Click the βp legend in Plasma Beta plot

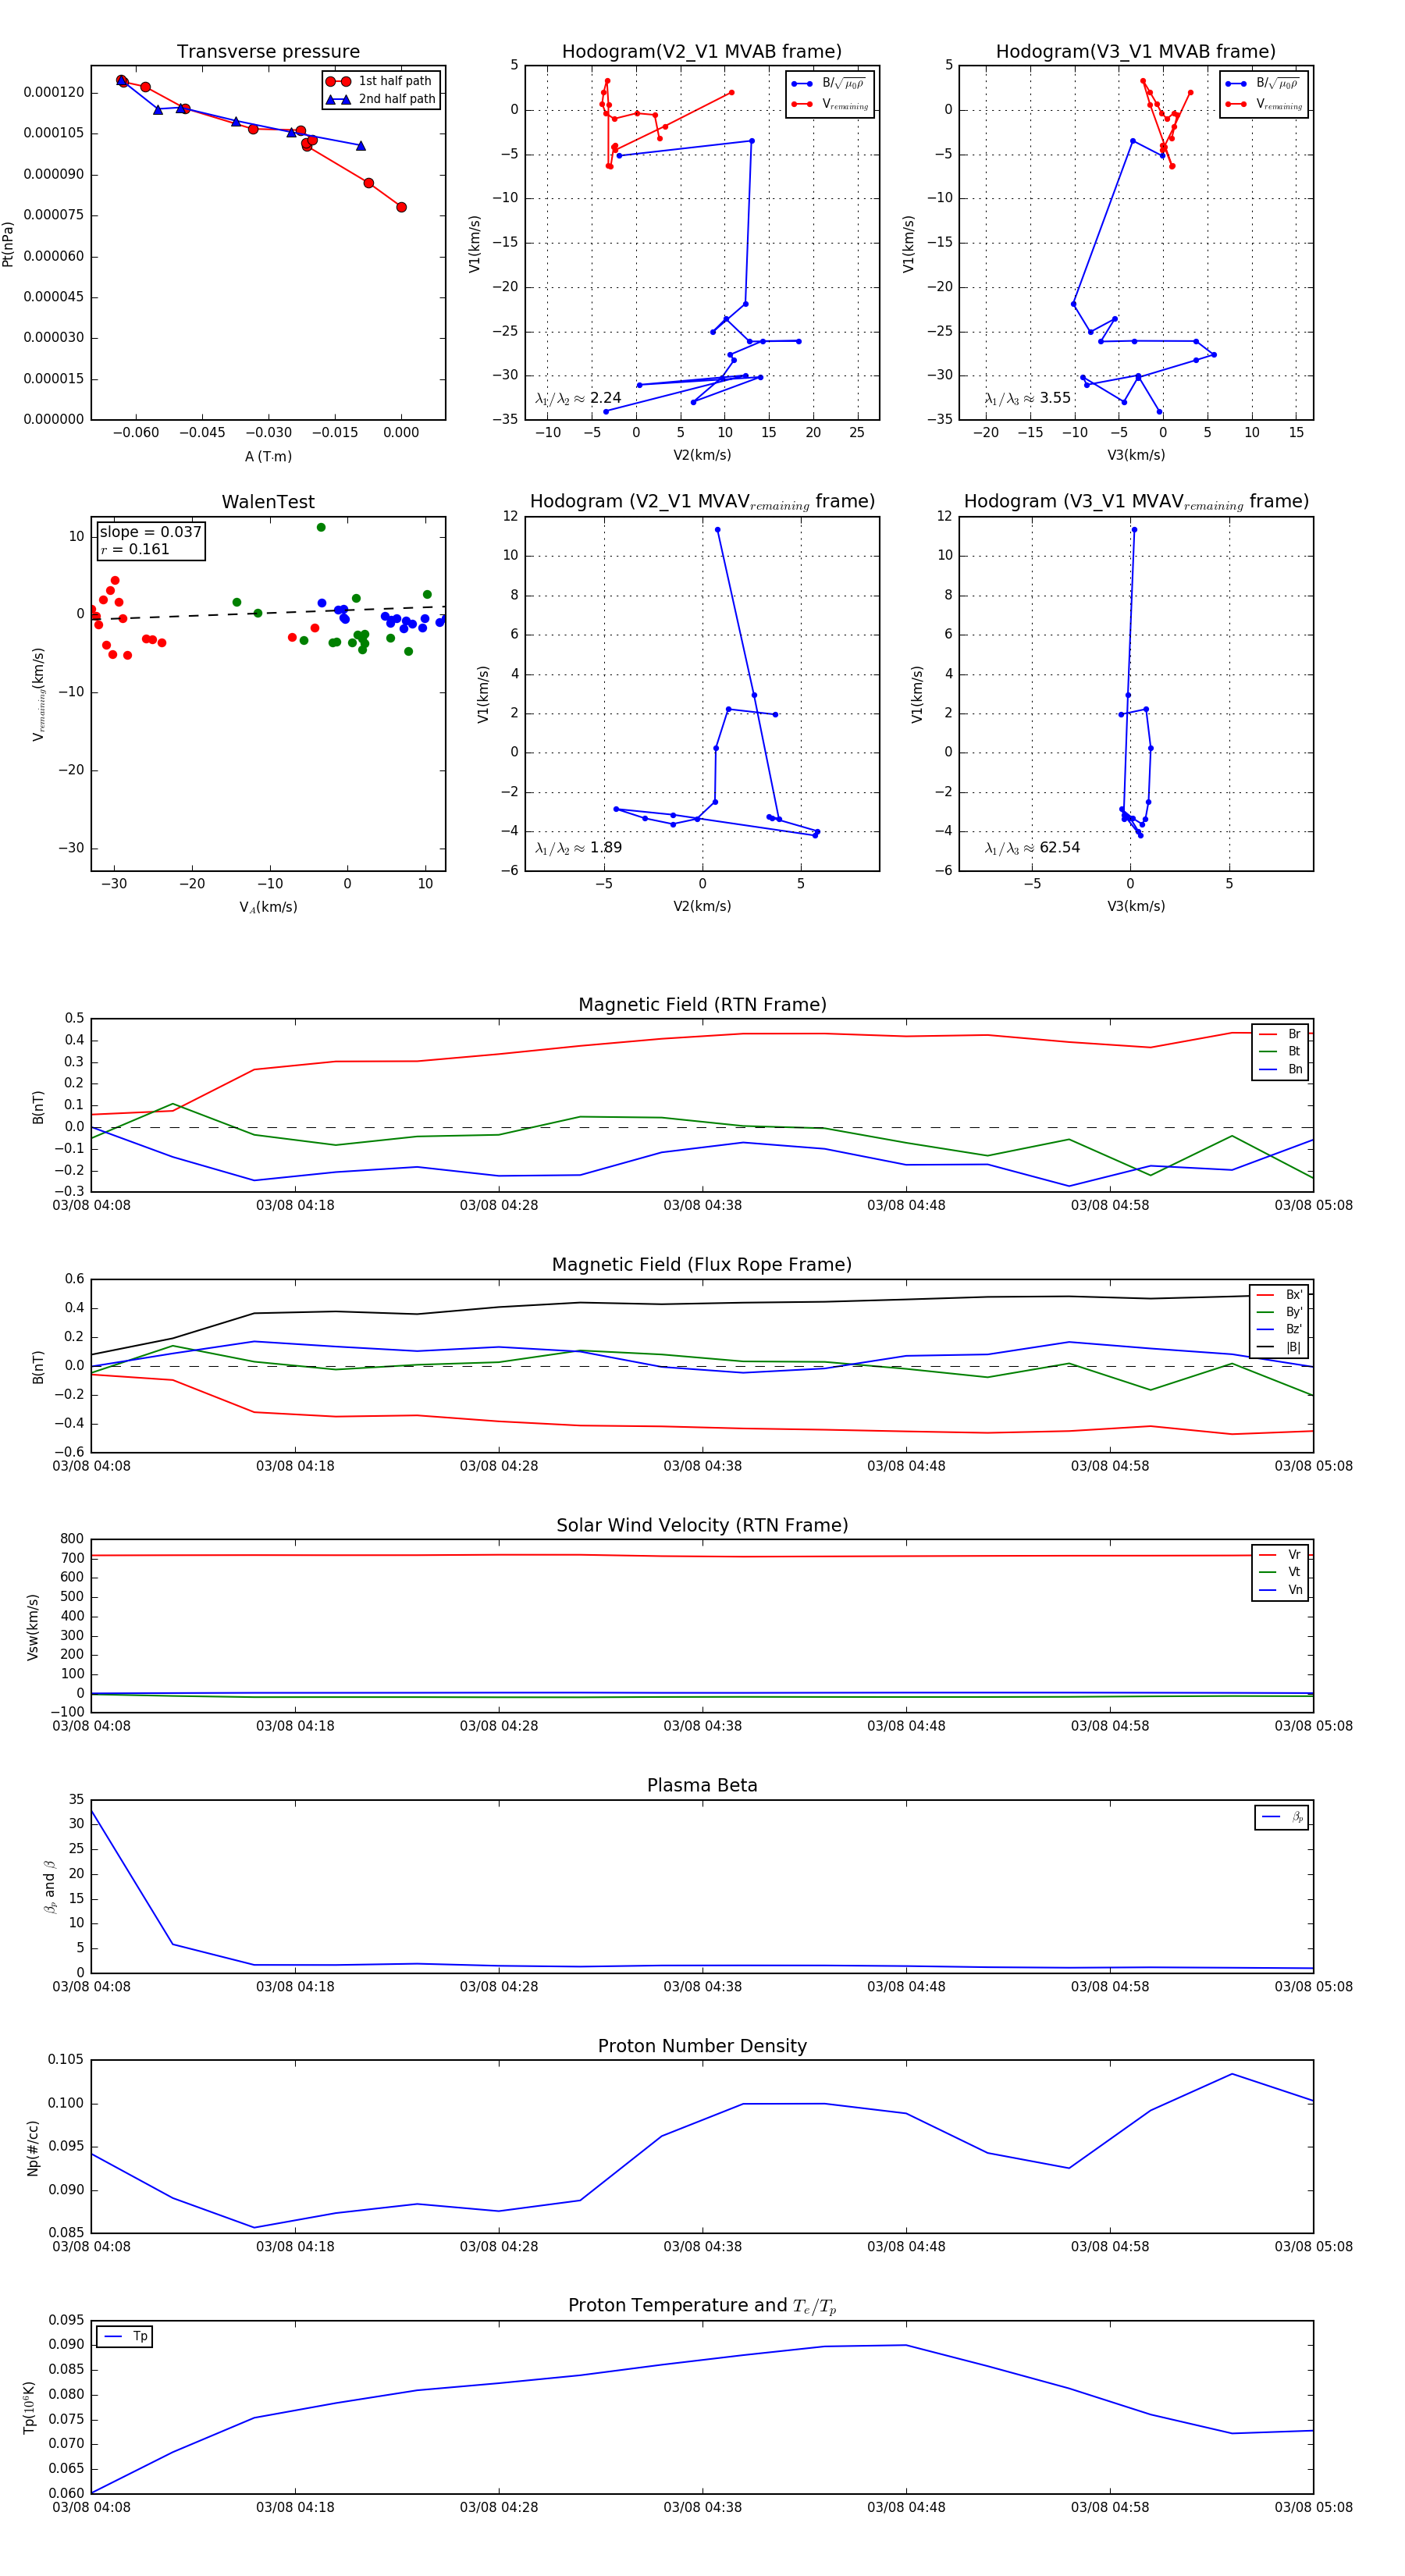pyautogui.click(x=1282, y=1817)
